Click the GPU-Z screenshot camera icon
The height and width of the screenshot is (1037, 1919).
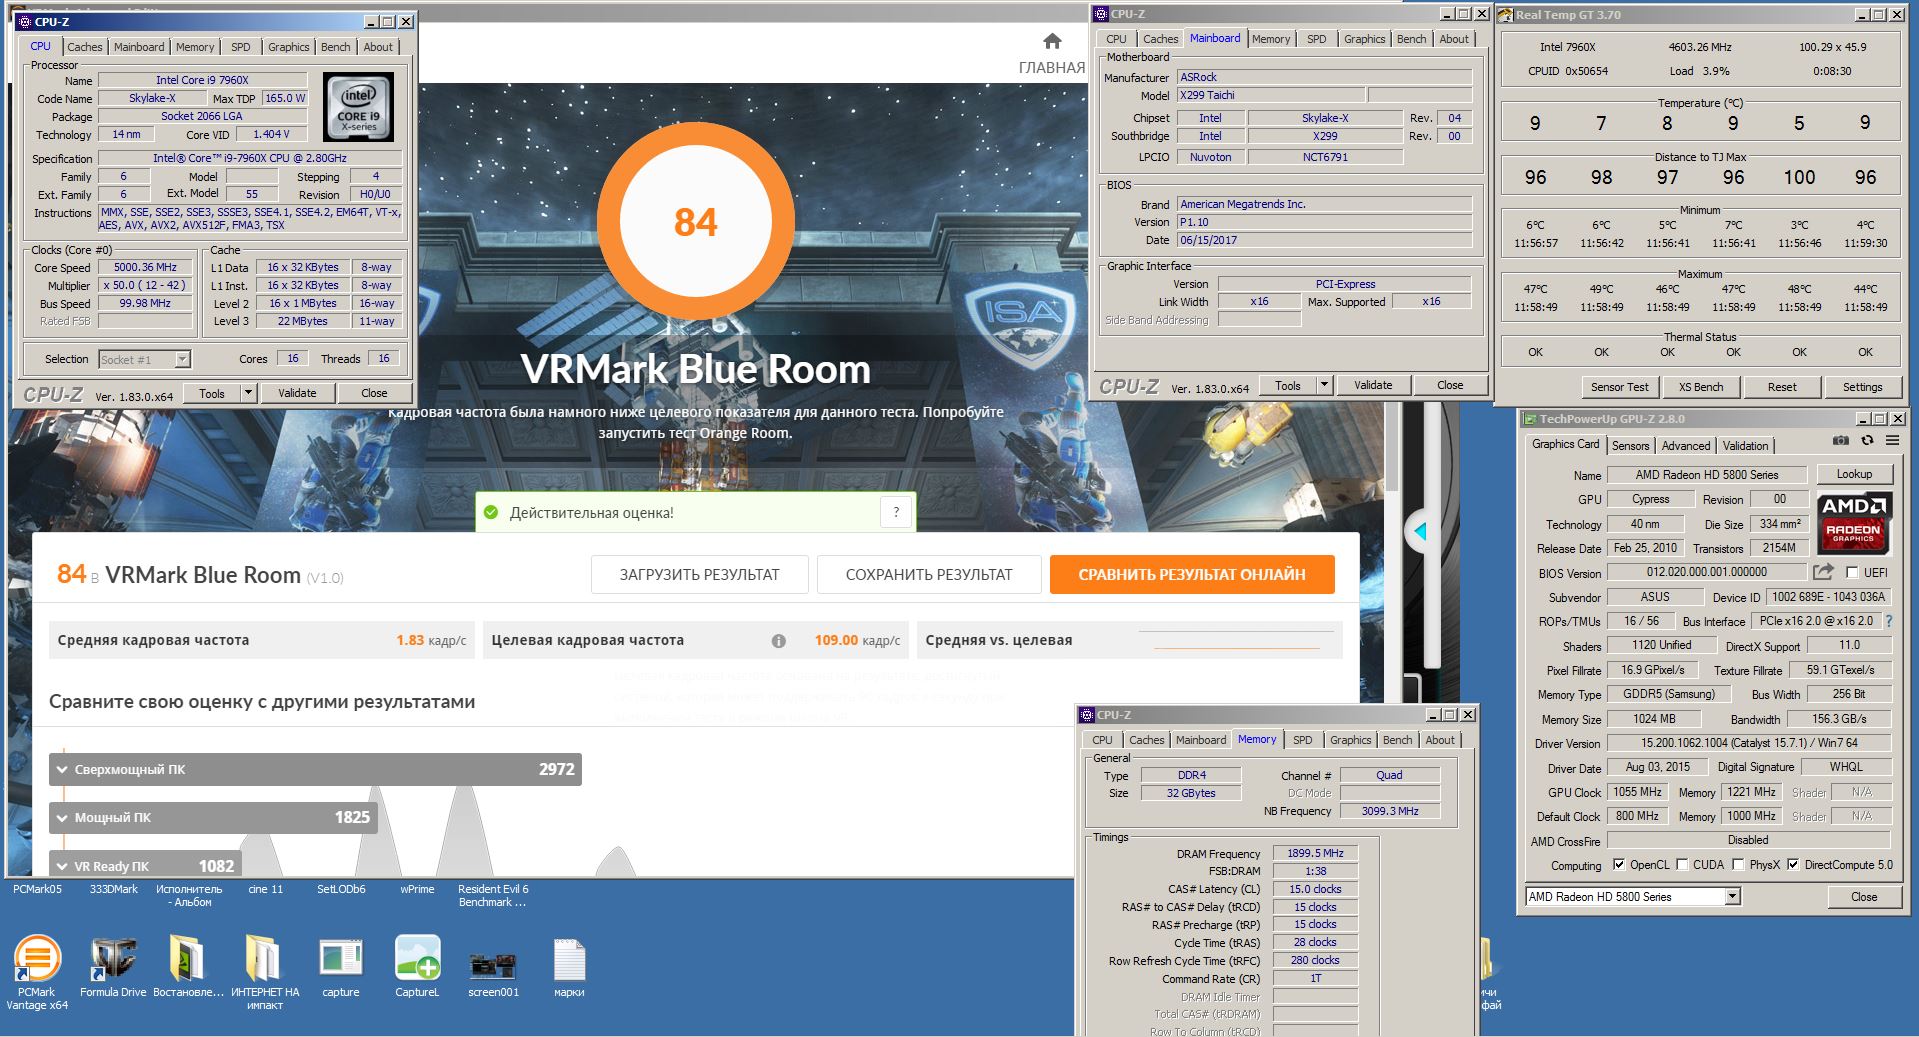tap(1840, 441)
